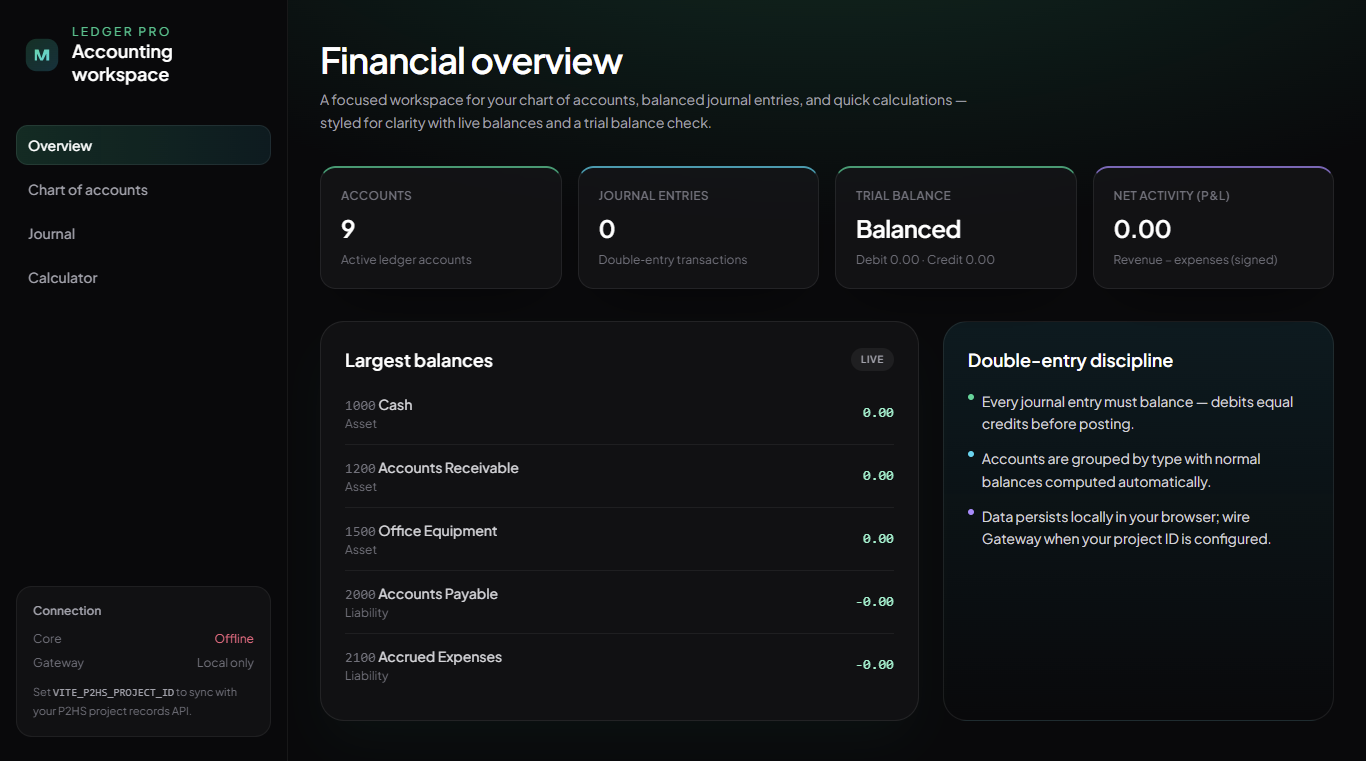This screenshot has width=1366, height=761.
Task: Select the 2100 Accrued Expenses row
Action: pyautogui.click(x=619, y=665)
